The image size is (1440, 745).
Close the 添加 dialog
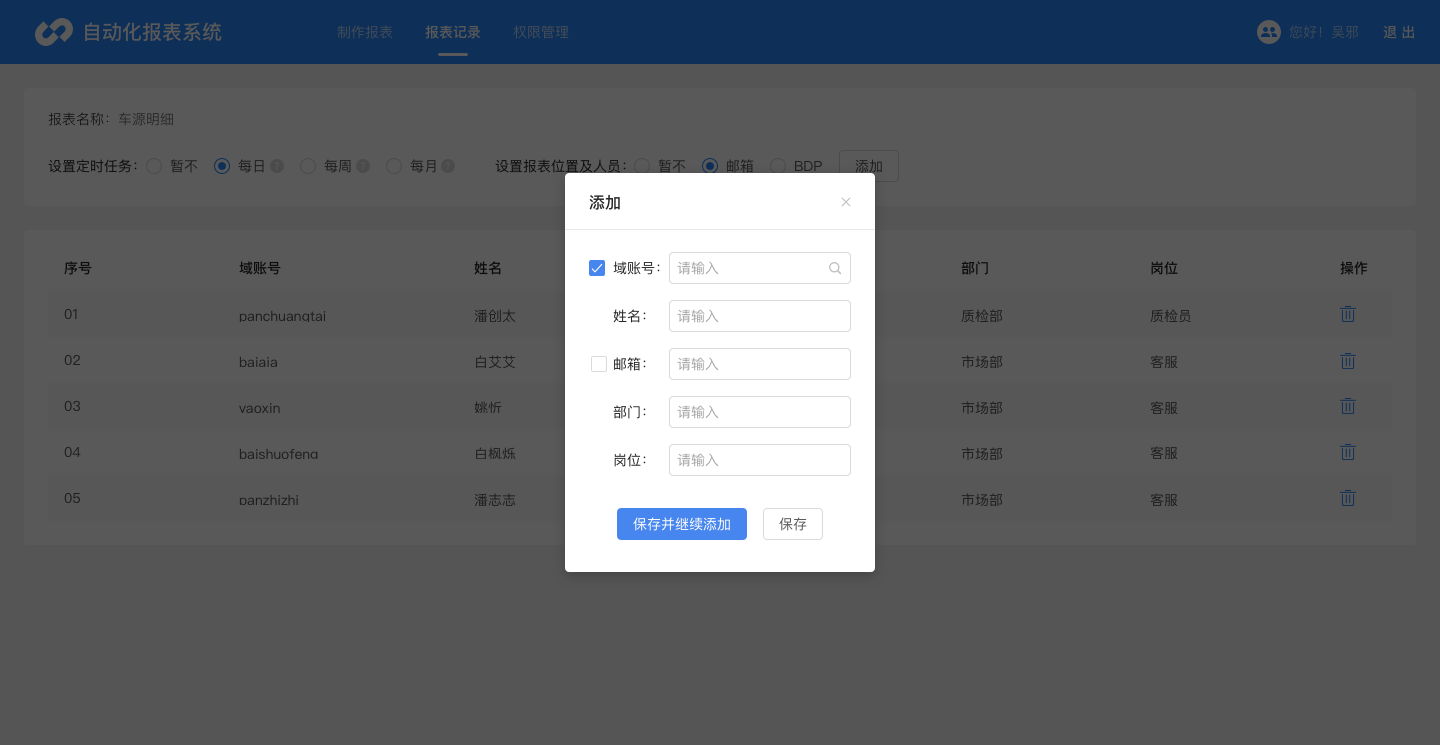(846, 202)
